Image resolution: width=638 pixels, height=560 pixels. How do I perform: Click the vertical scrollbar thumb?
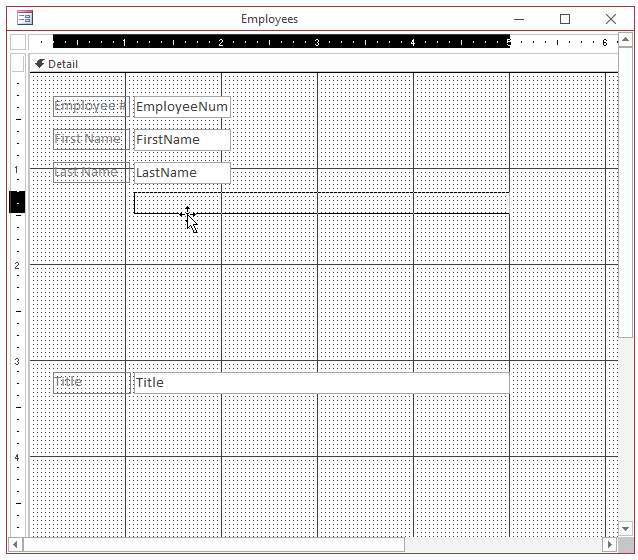(x=625, y=192)
